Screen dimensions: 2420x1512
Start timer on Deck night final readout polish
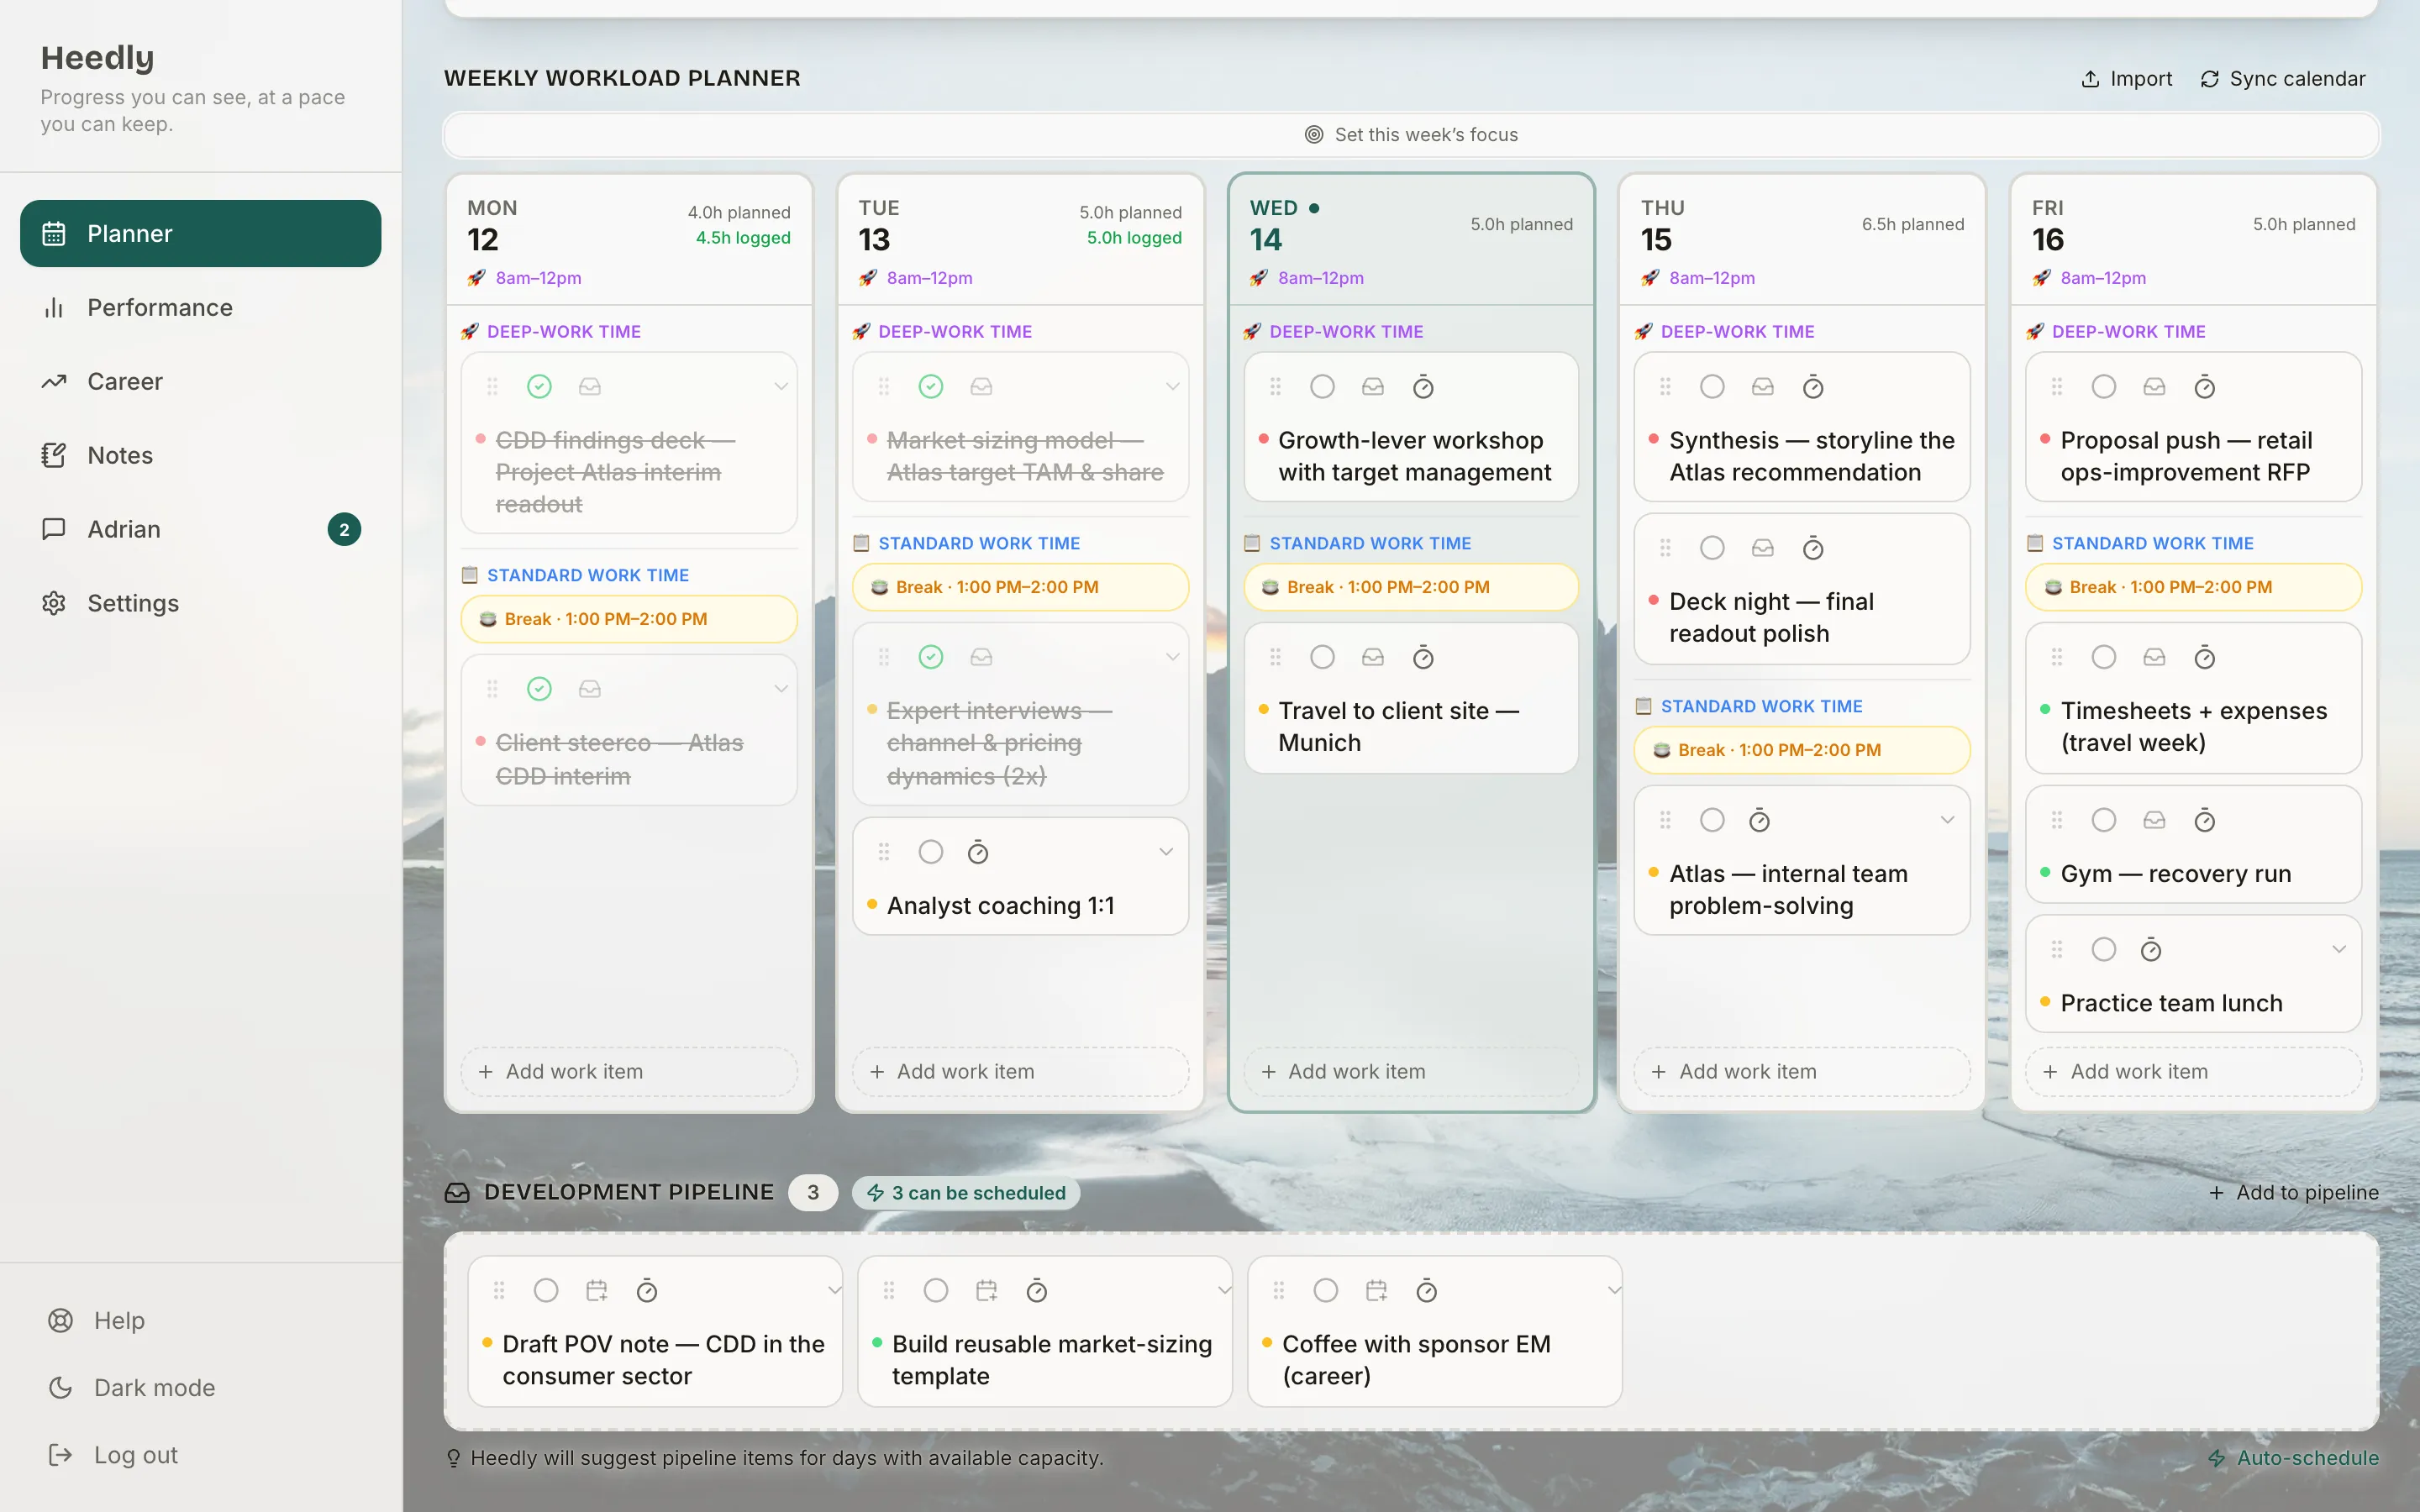point(1813,548)
